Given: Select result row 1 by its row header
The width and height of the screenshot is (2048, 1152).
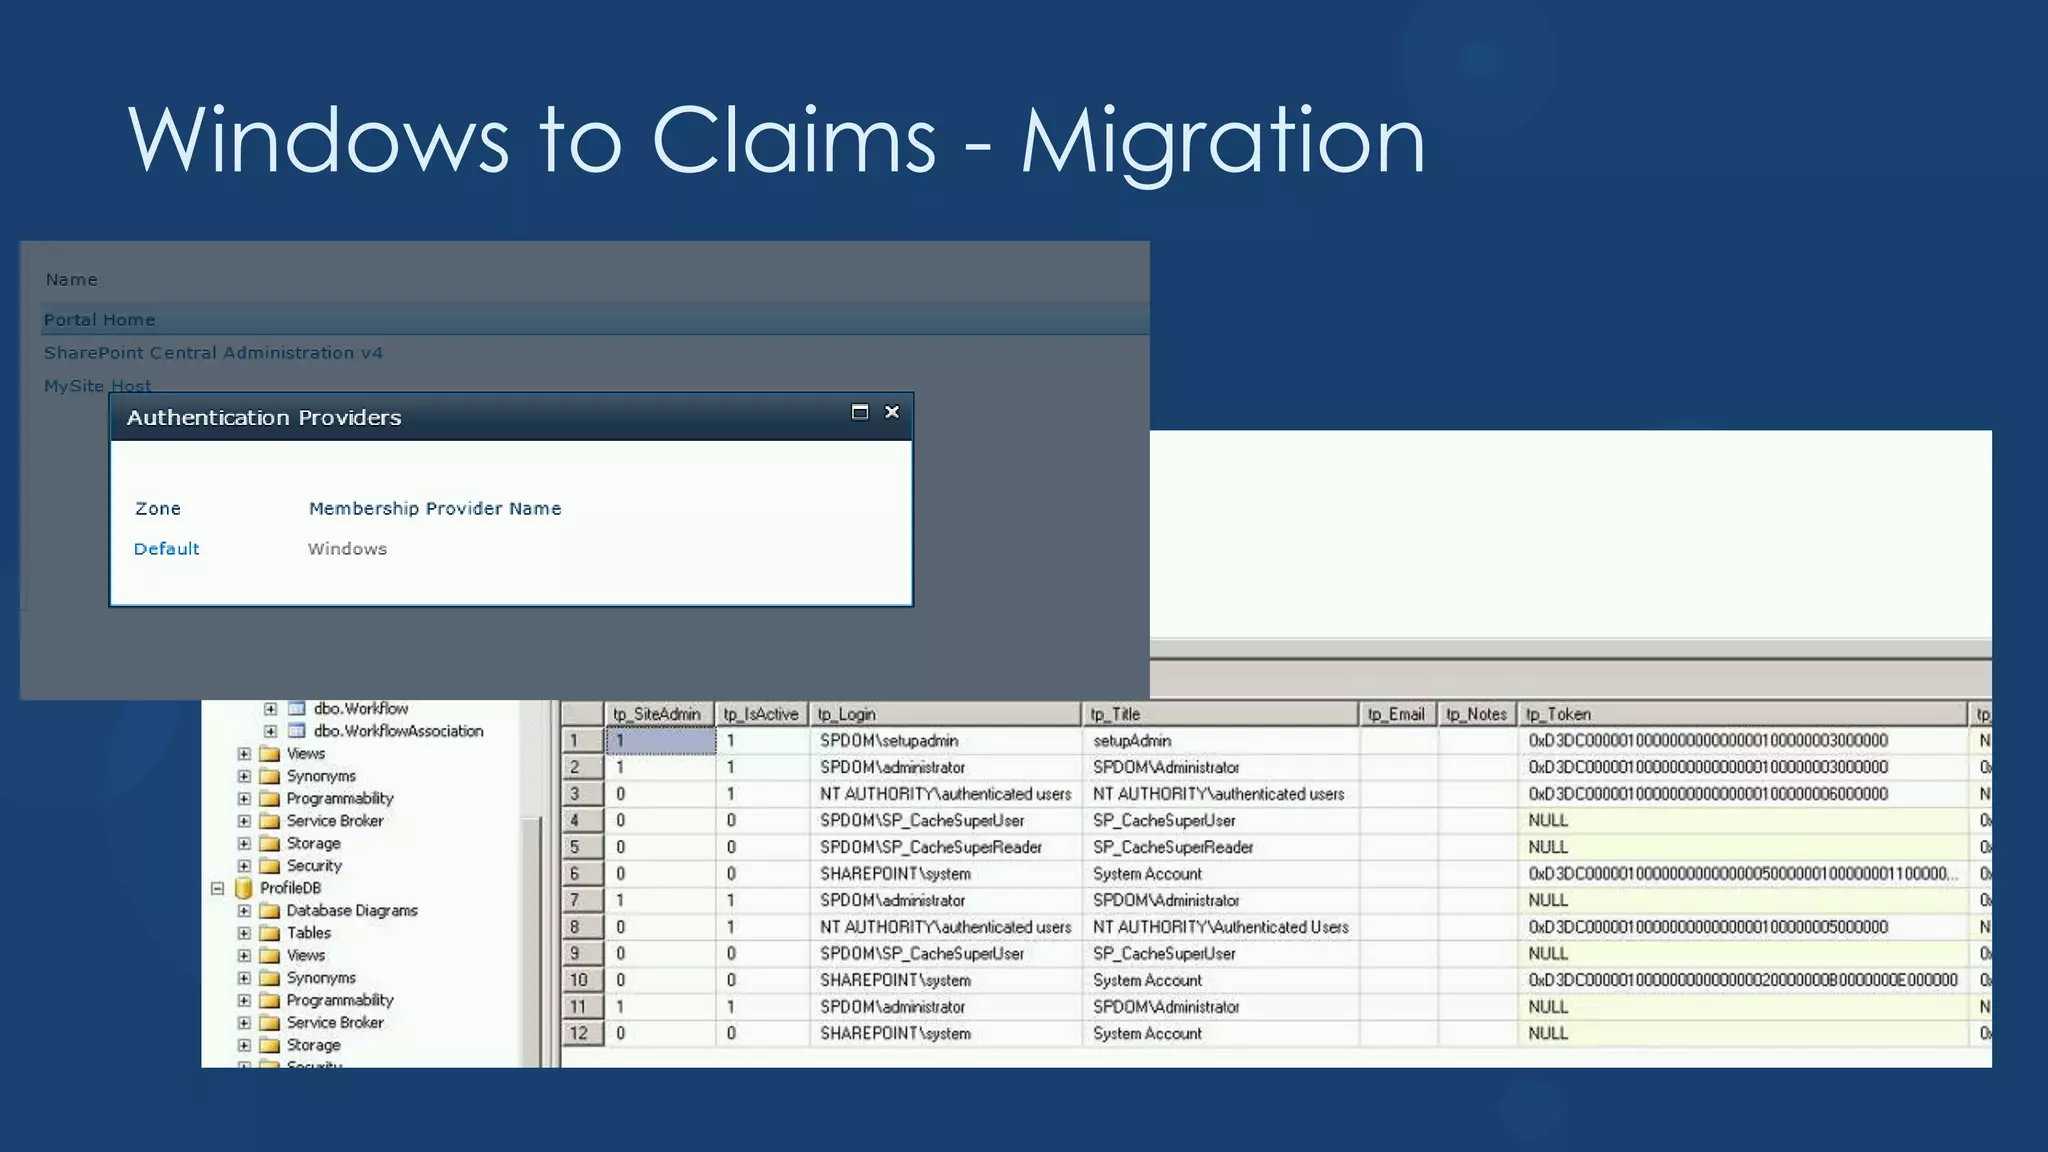Looking at the screenshot, I should [583, 741].
